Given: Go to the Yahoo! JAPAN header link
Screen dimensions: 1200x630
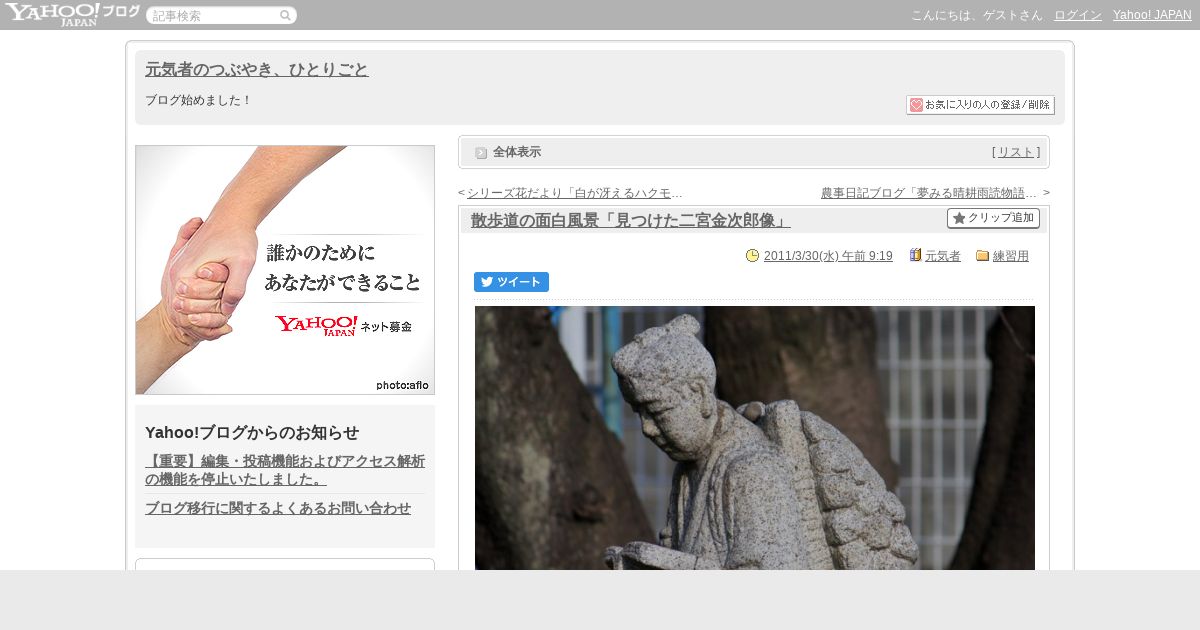Looking at the screenshot, I should pos(1152,15).
